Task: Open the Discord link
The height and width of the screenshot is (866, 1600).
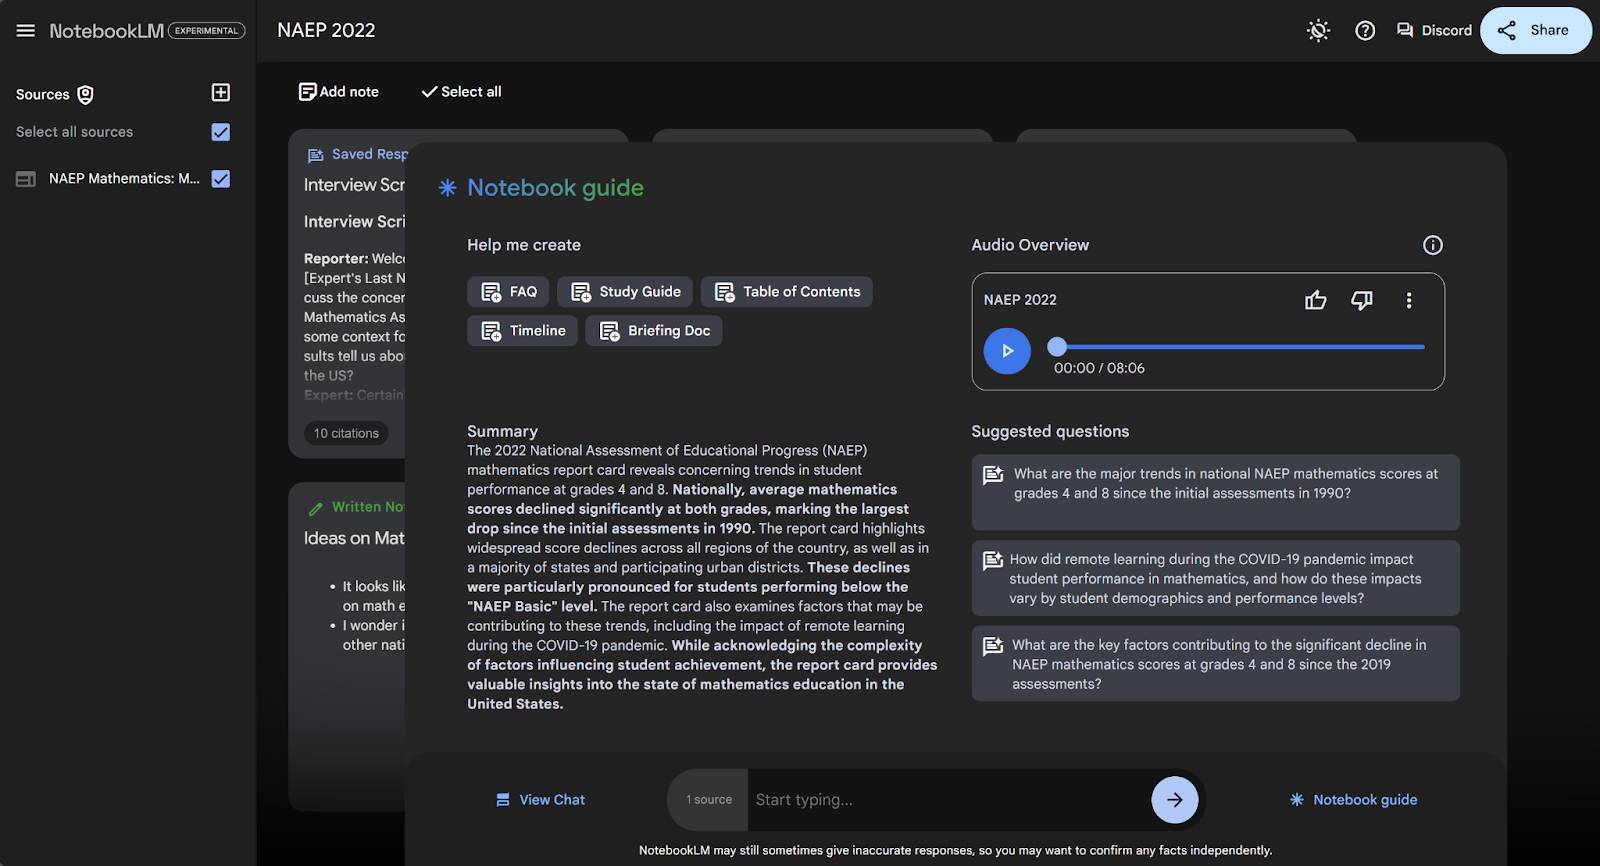Action: (1434, 31)
